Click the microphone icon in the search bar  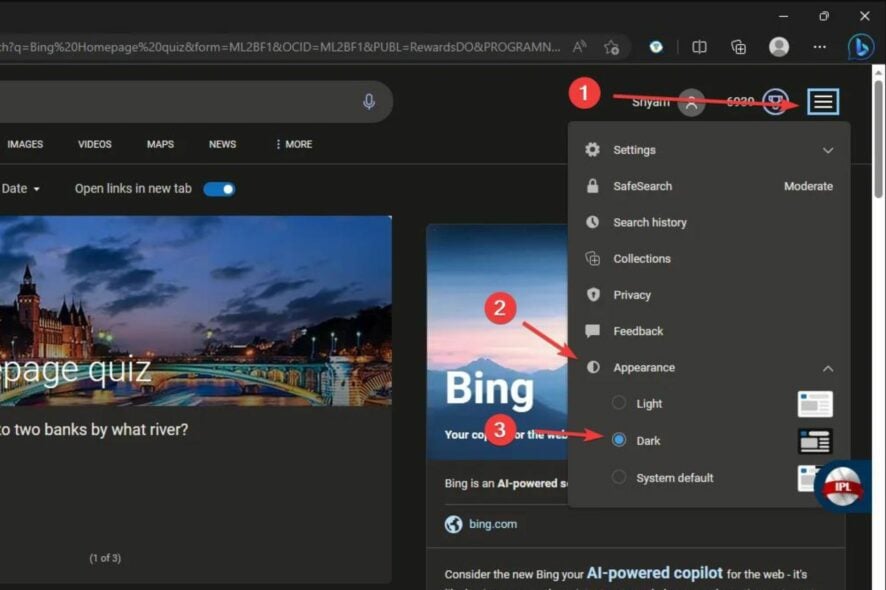(369, 101)
